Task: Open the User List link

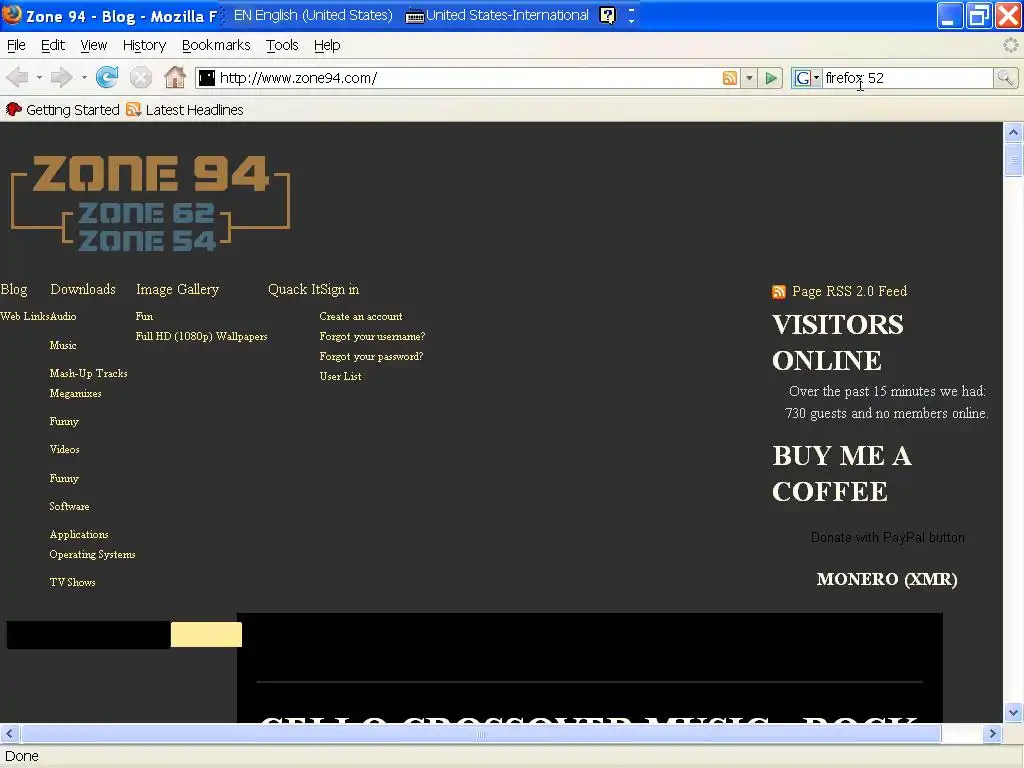Action: [340, 377]
